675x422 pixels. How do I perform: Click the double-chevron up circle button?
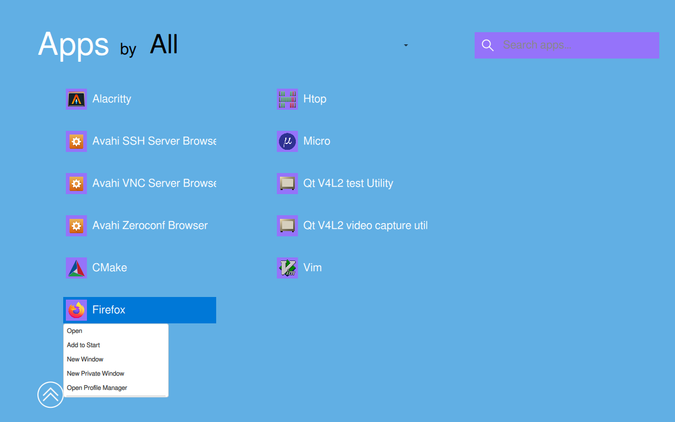[x=50, y=394]
